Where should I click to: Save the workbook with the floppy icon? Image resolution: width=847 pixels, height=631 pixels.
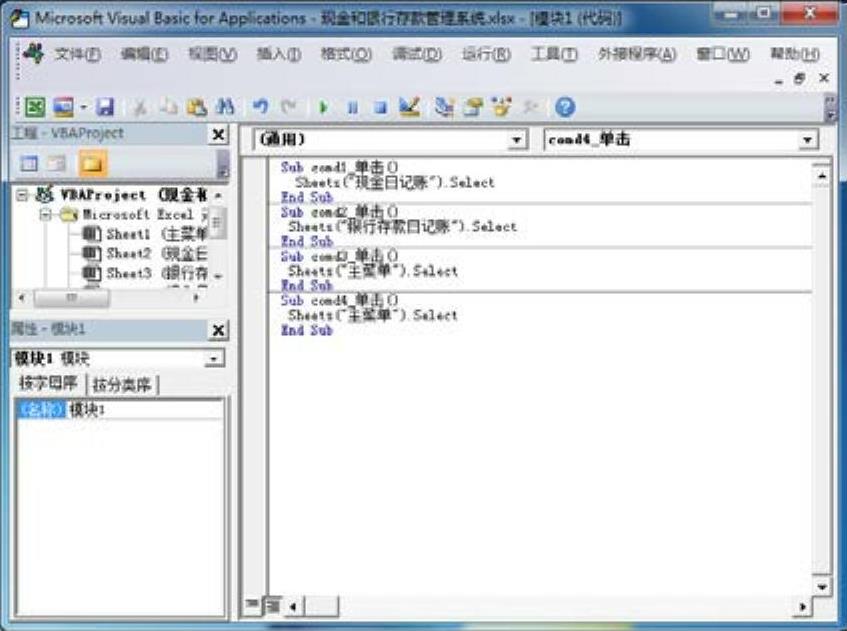105,107
